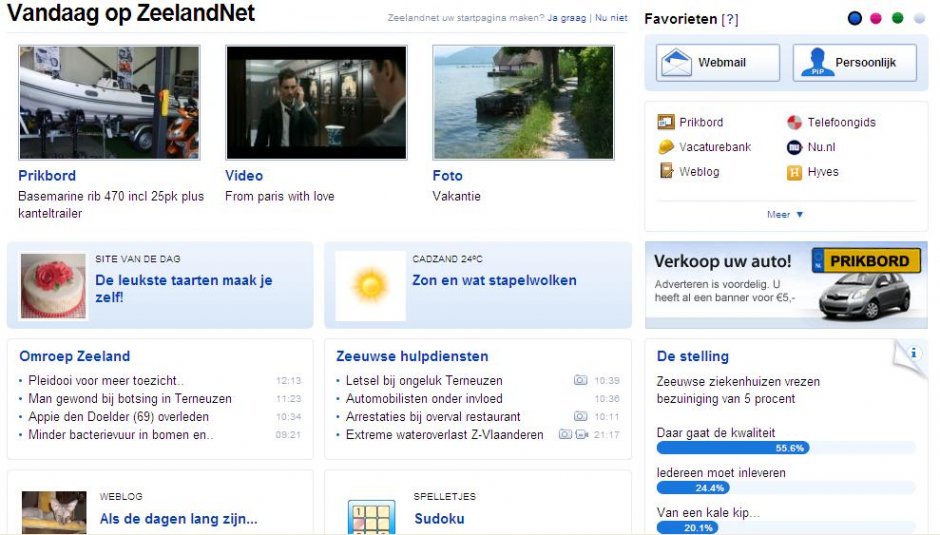Open the lake vacation photo thumbnail
Image resolution: width=940 pixels, height=535 pixels.
523,102
